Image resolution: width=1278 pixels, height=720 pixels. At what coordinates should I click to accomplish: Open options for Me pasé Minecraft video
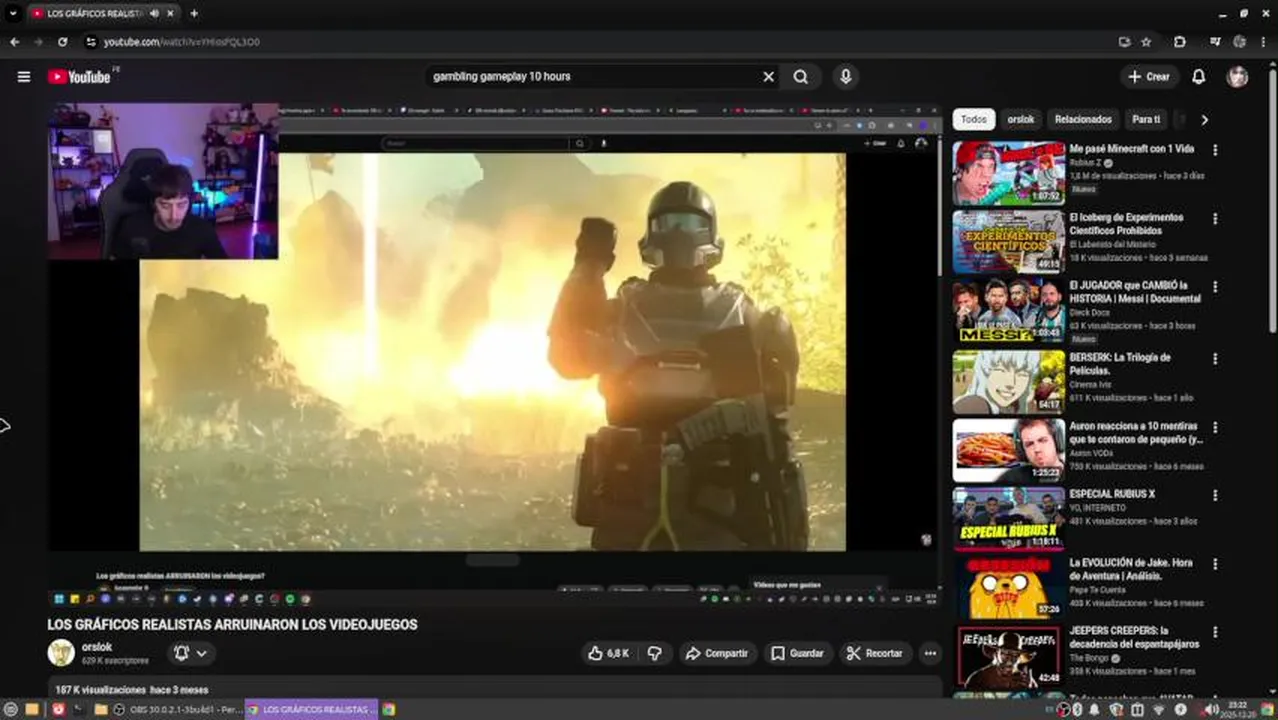click(1215, 150)
